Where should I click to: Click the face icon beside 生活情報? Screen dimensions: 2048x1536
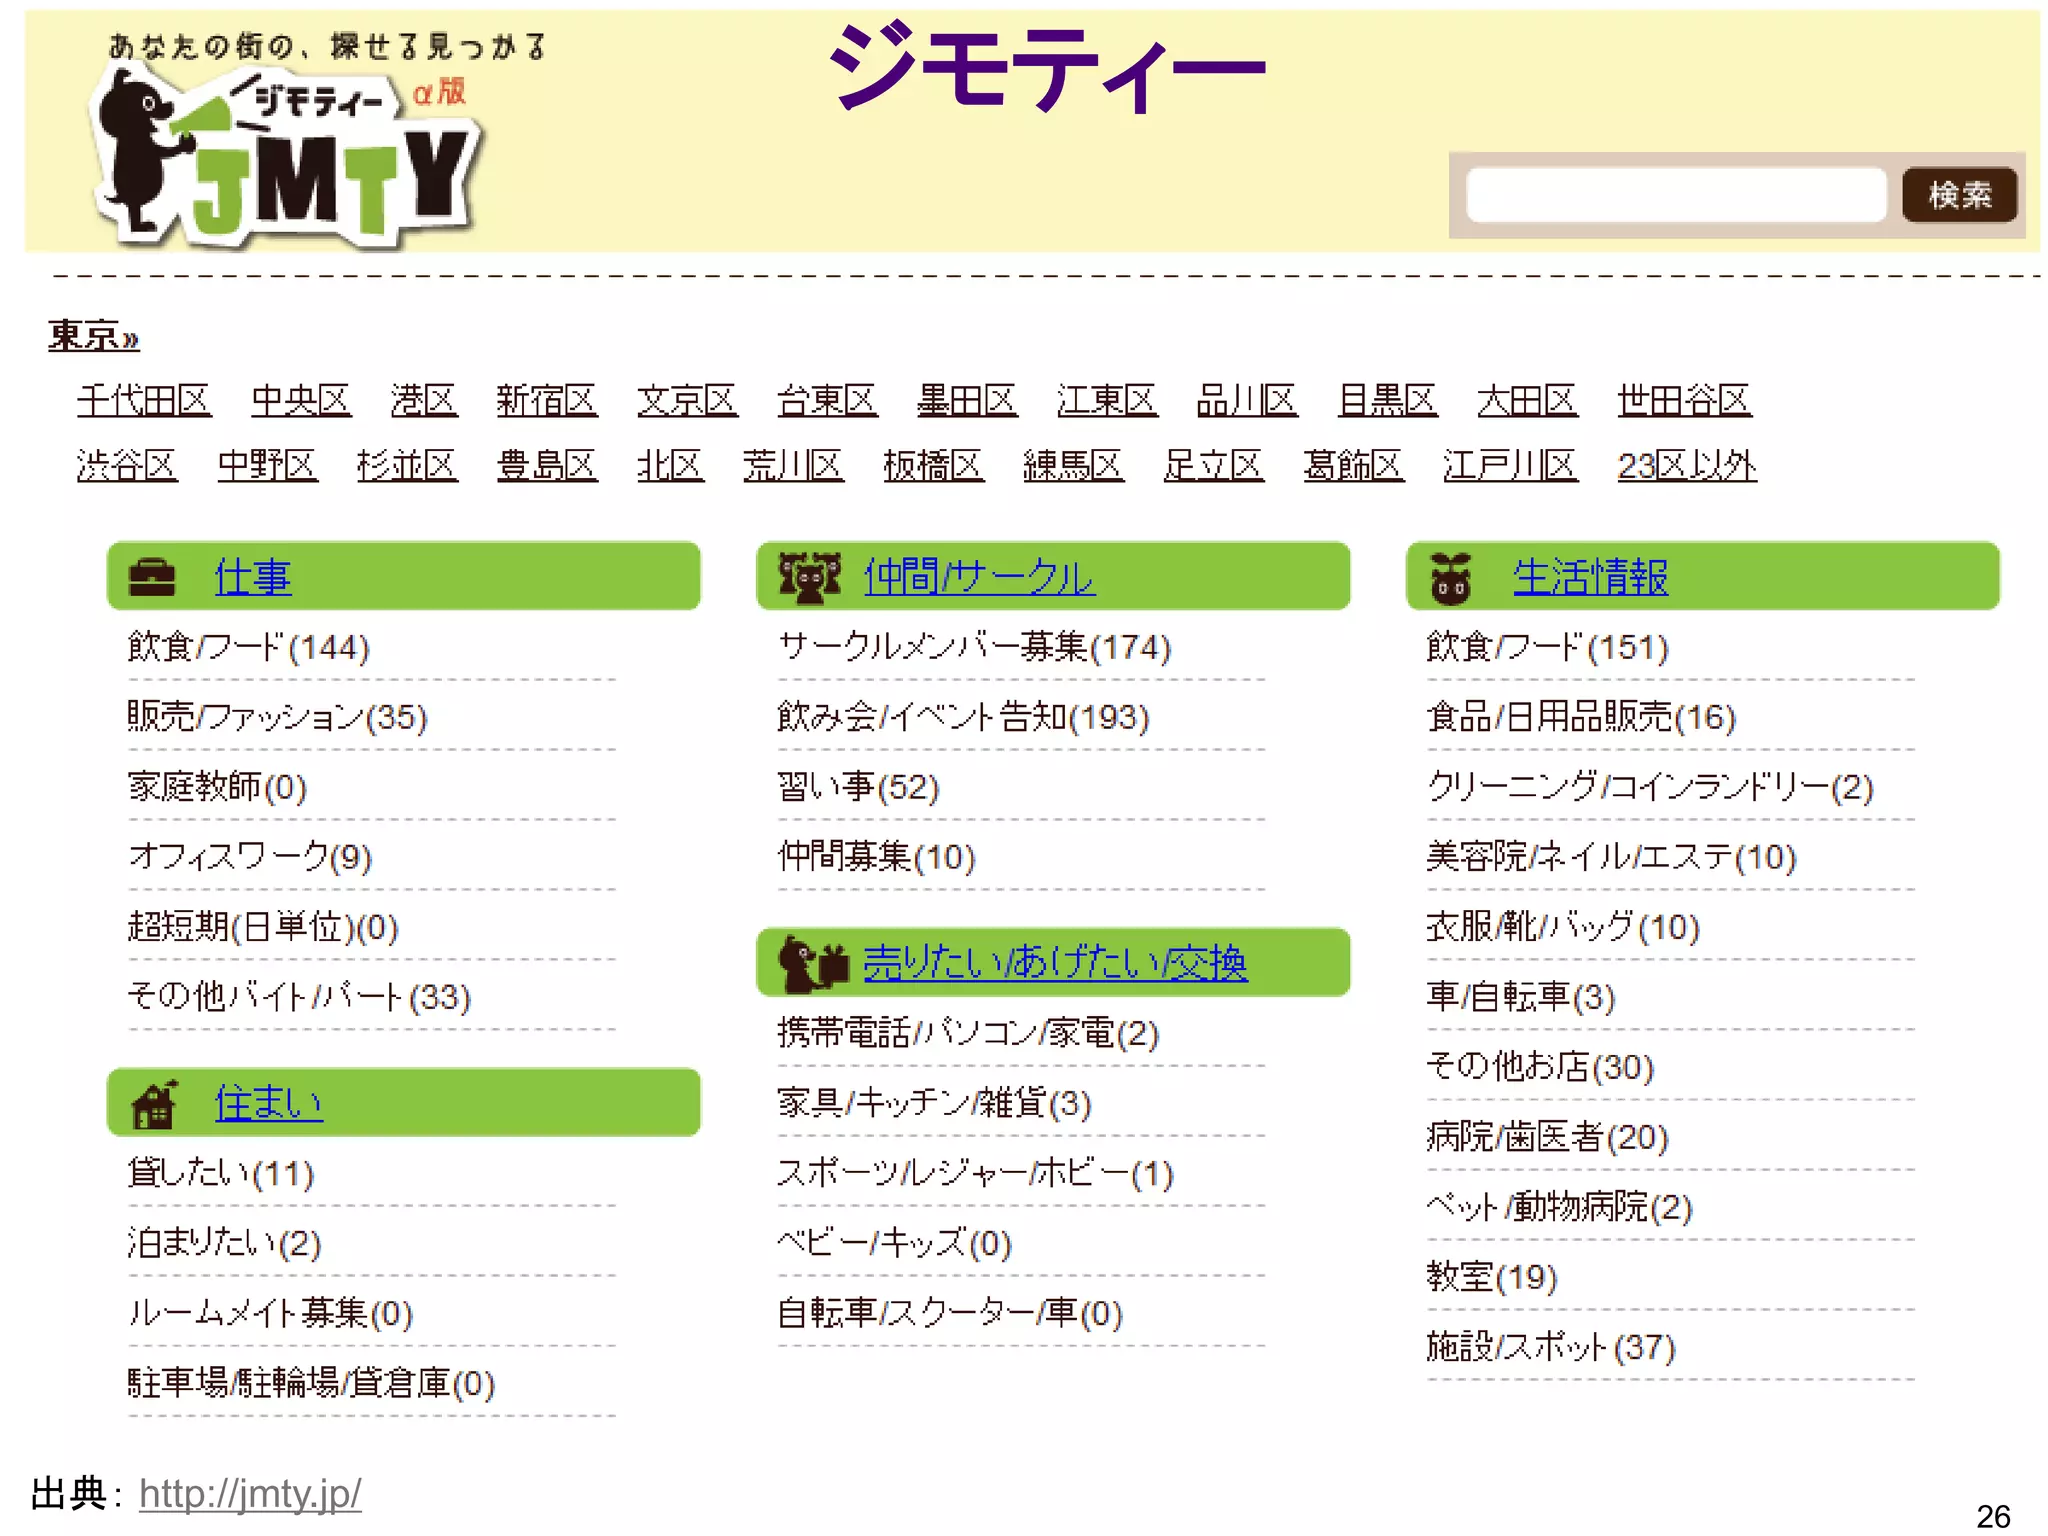point(1451,578)
